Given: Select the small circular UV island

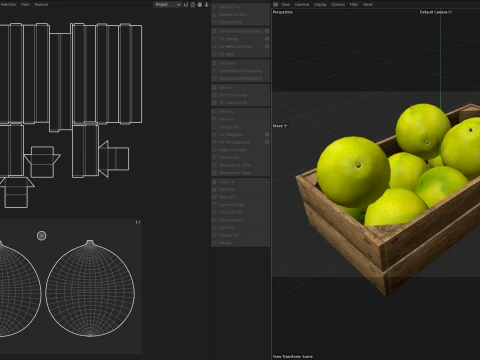Looking at the screenshot, I should 41,236.
